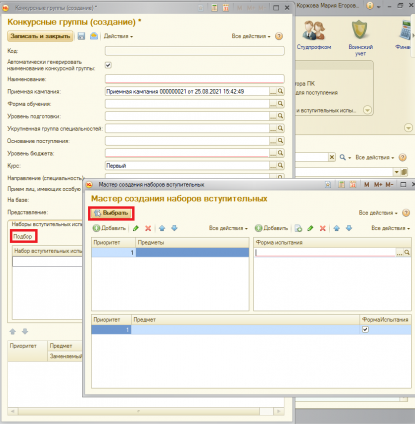Delete row with red X in Предметы toolbar
Image resolution: width=415 pixels, height=424 pixels.
click(148, 228)
